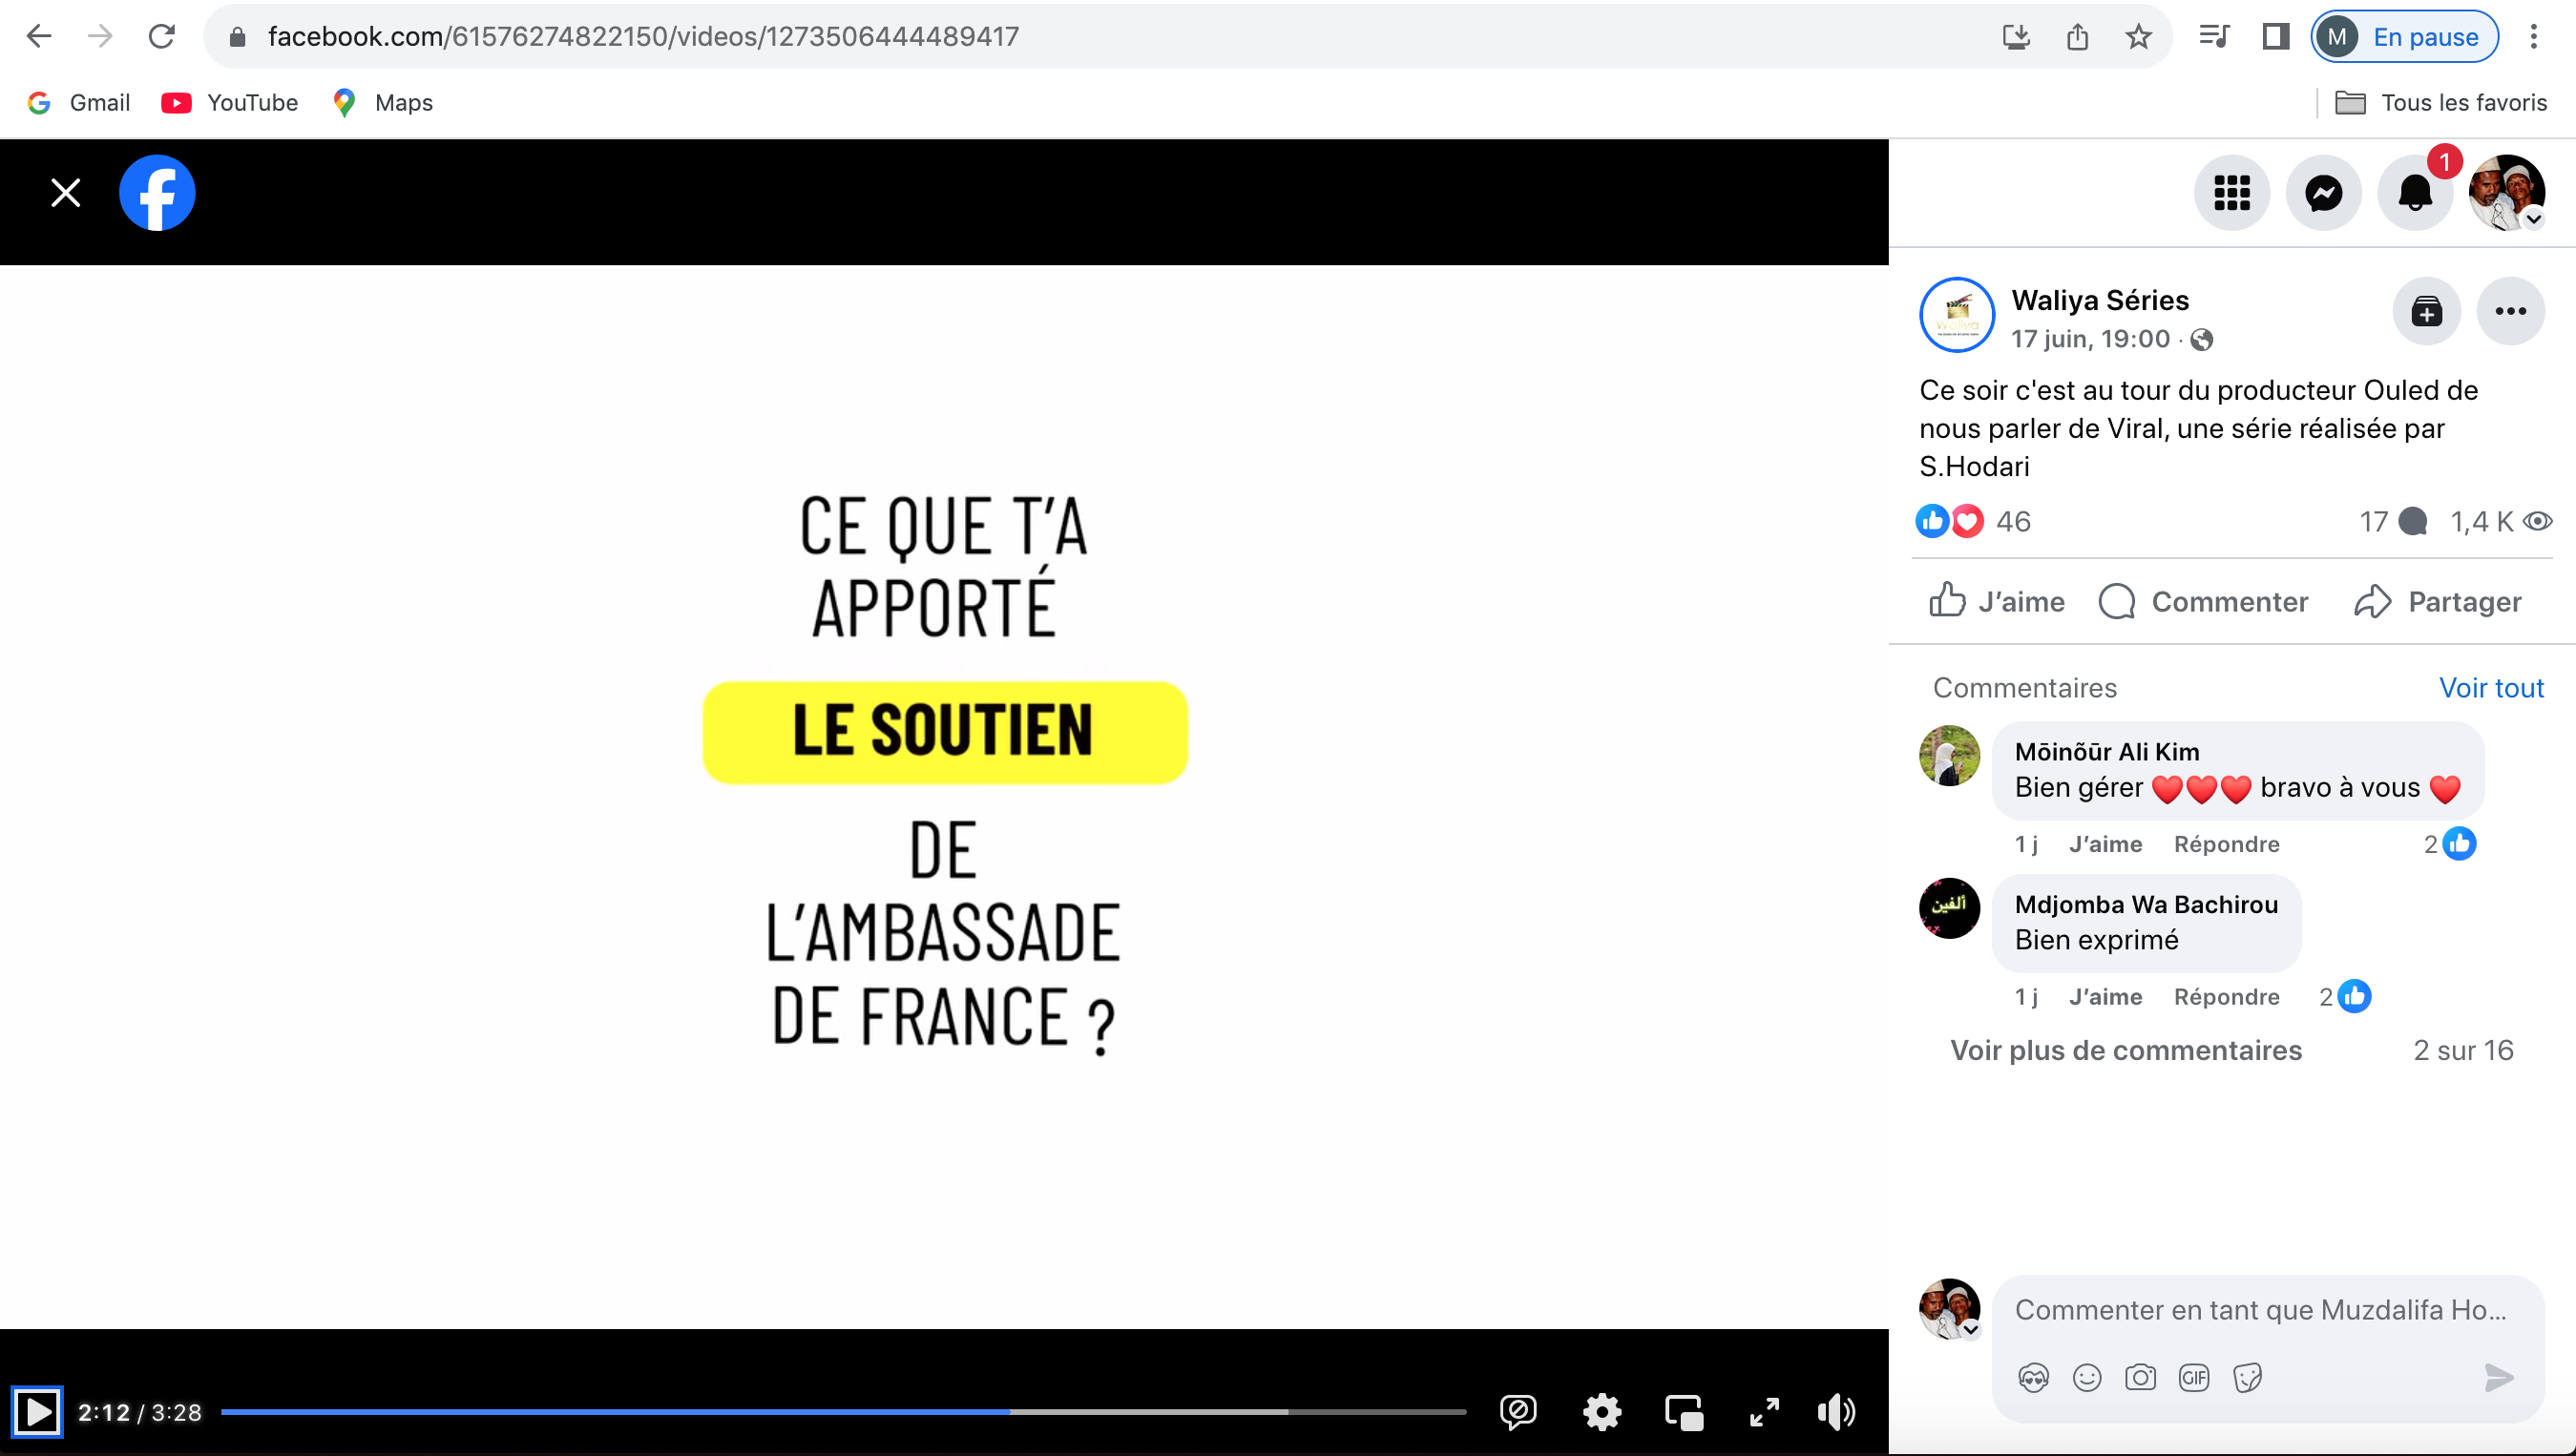
Task: Play the paused video
Action: point(38,1412)
